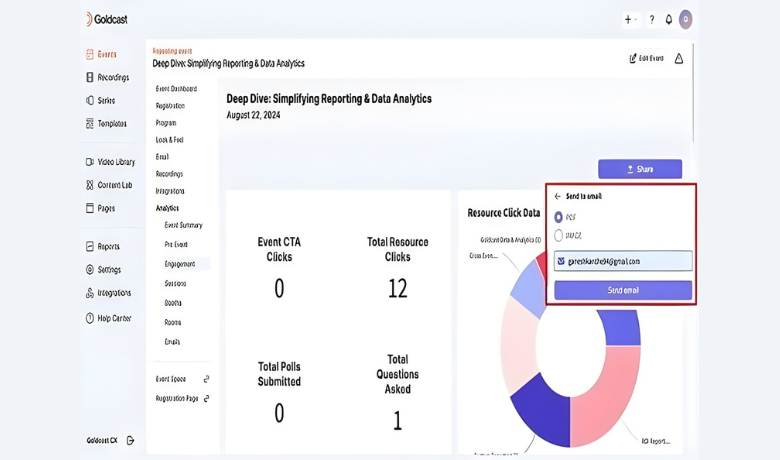Open the plus create dropdown in header
The image size is (780, 460).
click(630, 19)
